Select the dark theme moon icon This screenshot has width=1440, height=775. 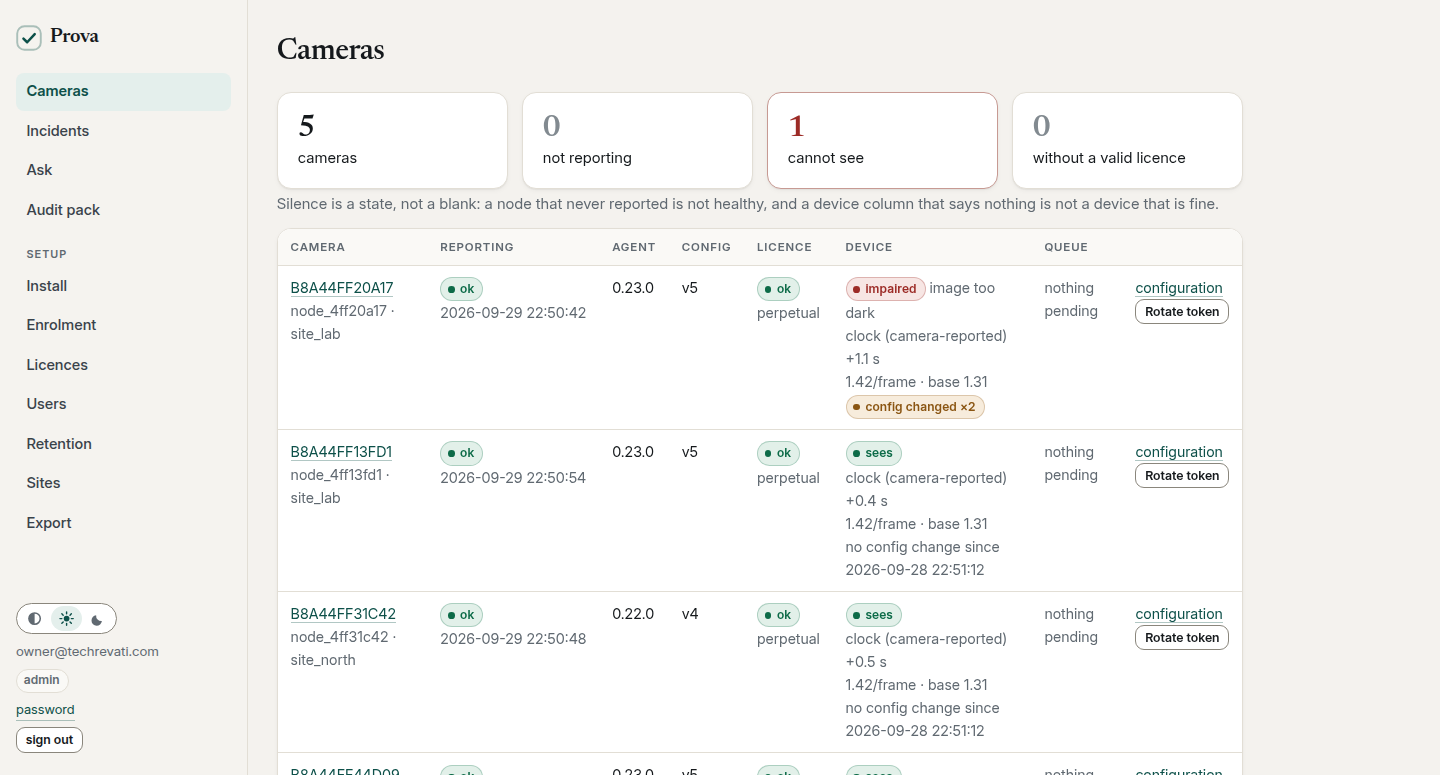[97, 619]
